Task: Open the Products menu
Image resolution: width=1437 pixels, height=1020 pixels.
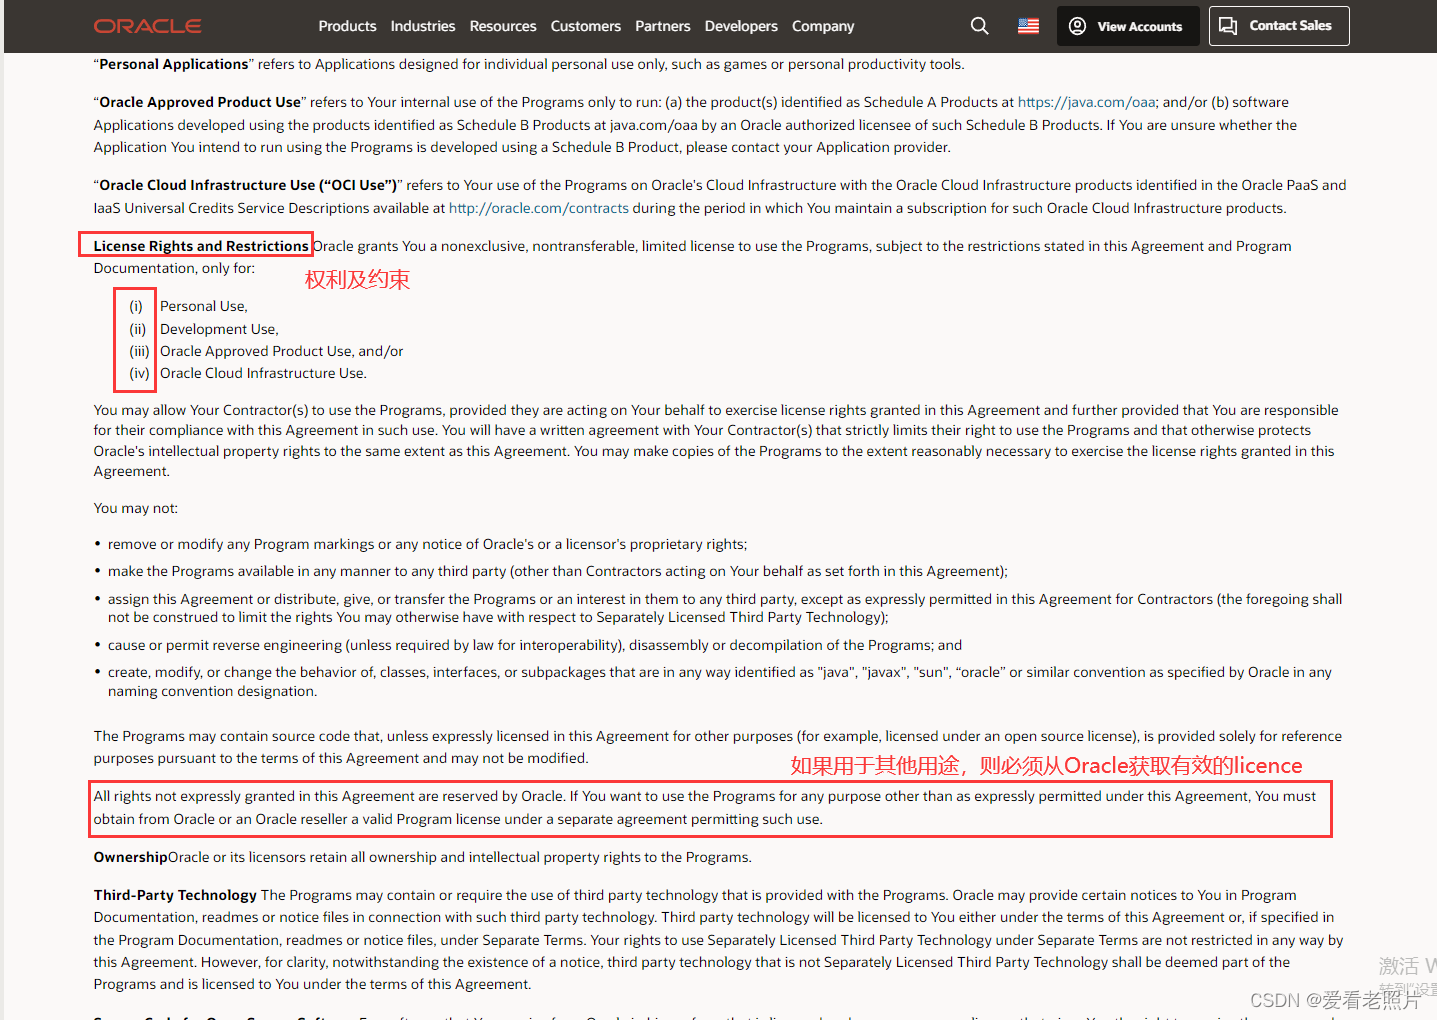Action: pyautogui.click(x=347, y=26)
